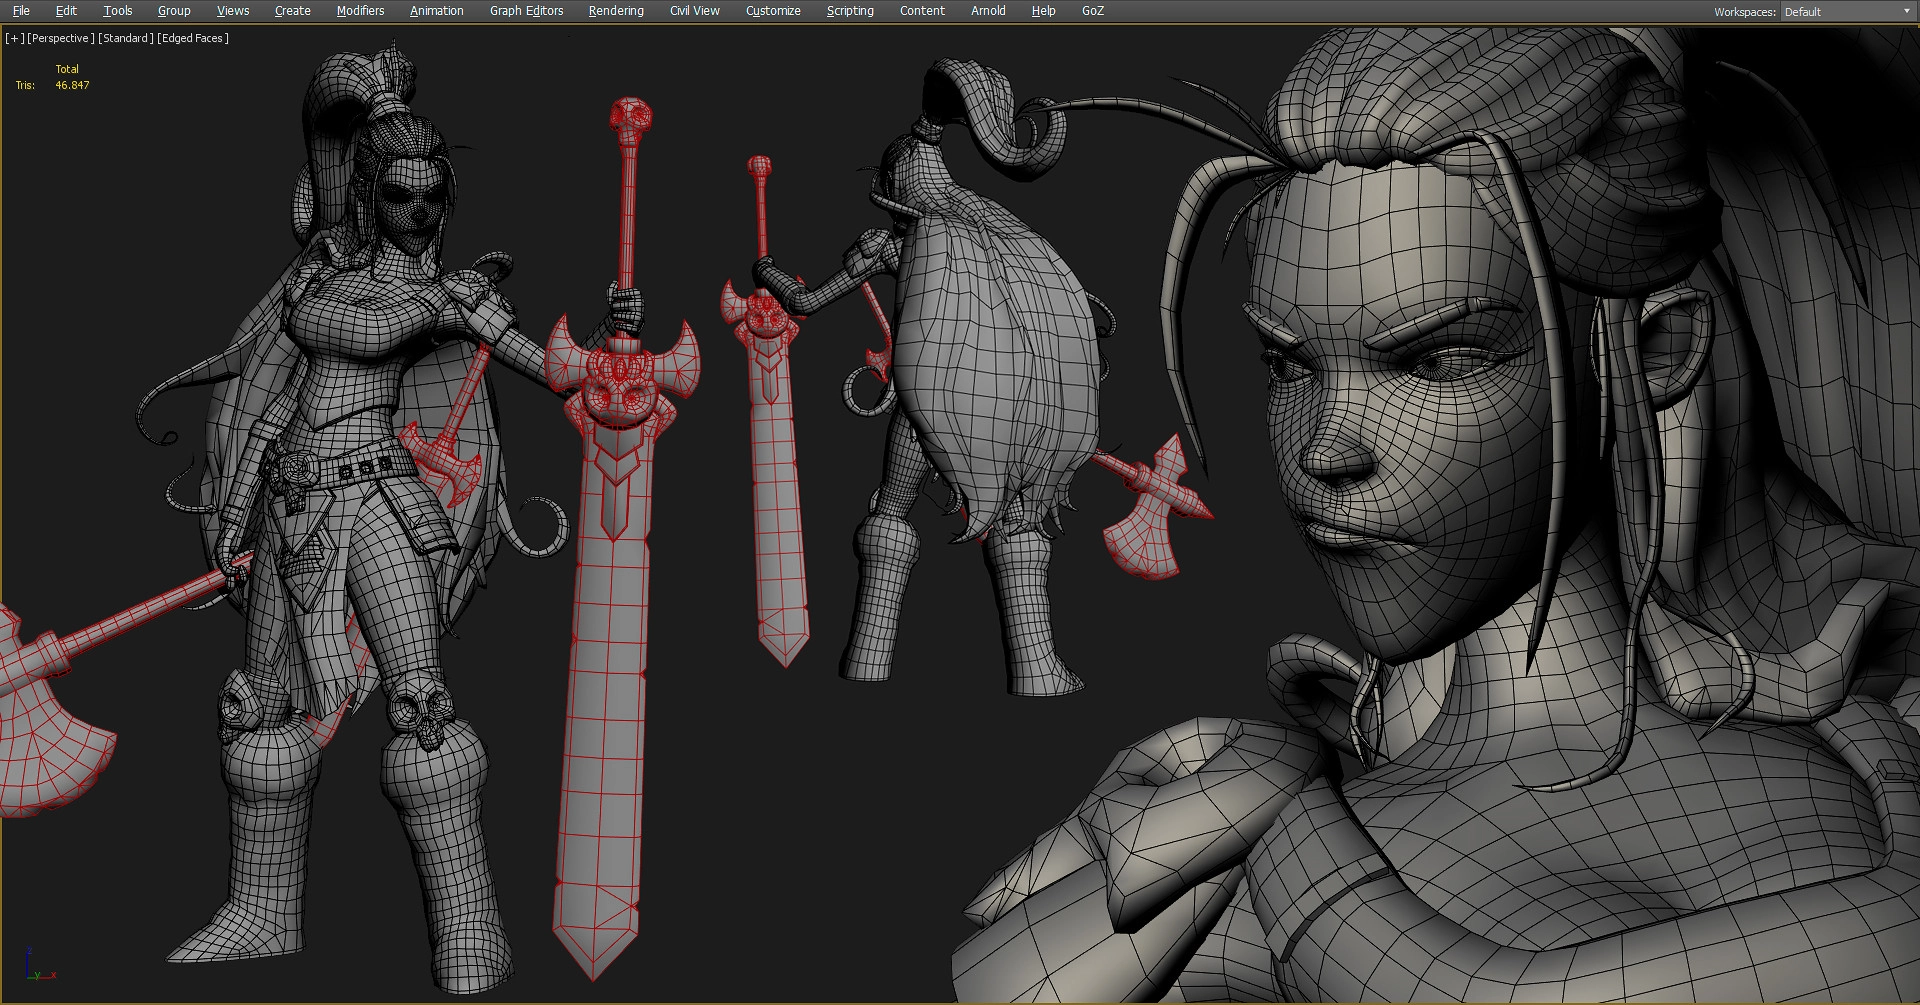This screenshot has height=1005, width=1920.
Task: Open the Modifiers menu
Action: coord(360,11)
